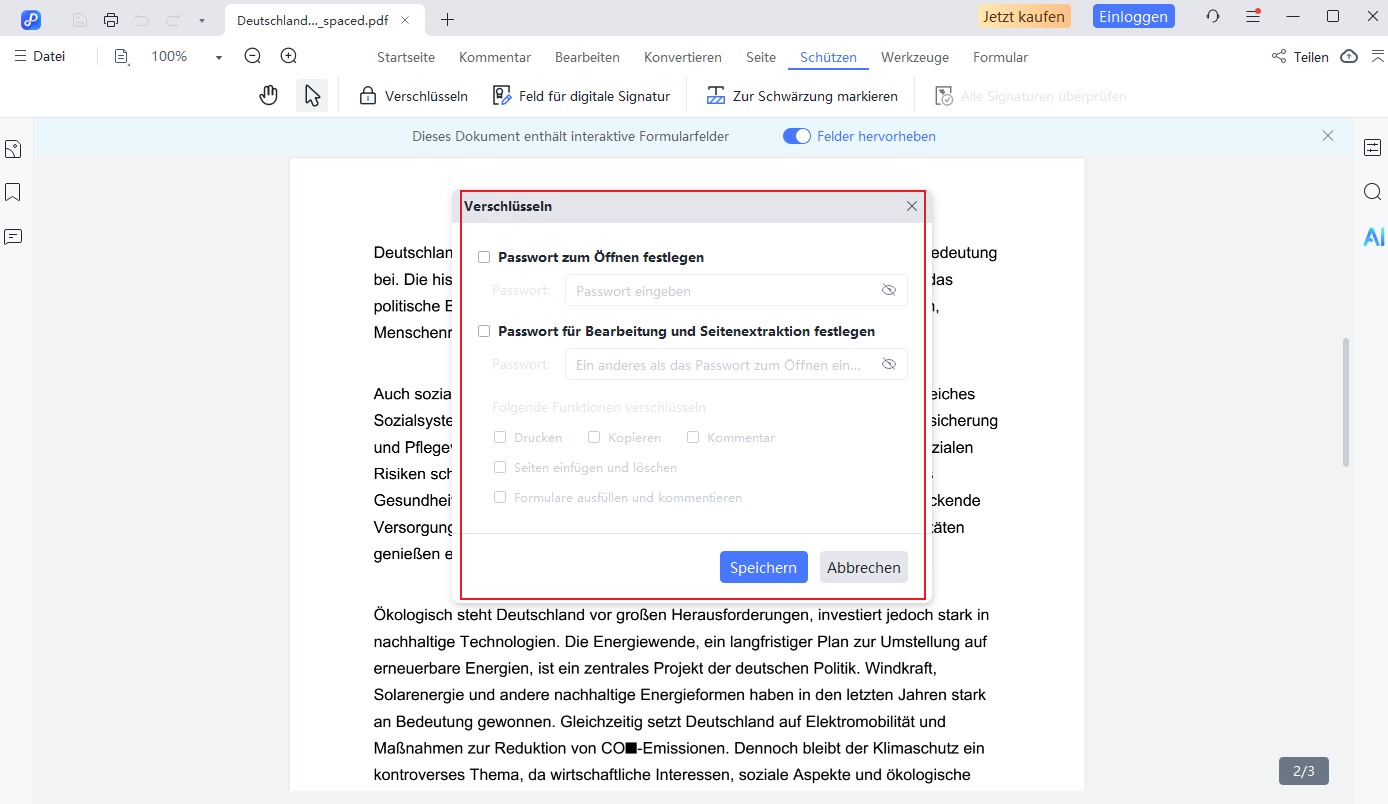Select the hand pan tool
1388x804 pixels.
pyautogui.click(x=268, y=94)
